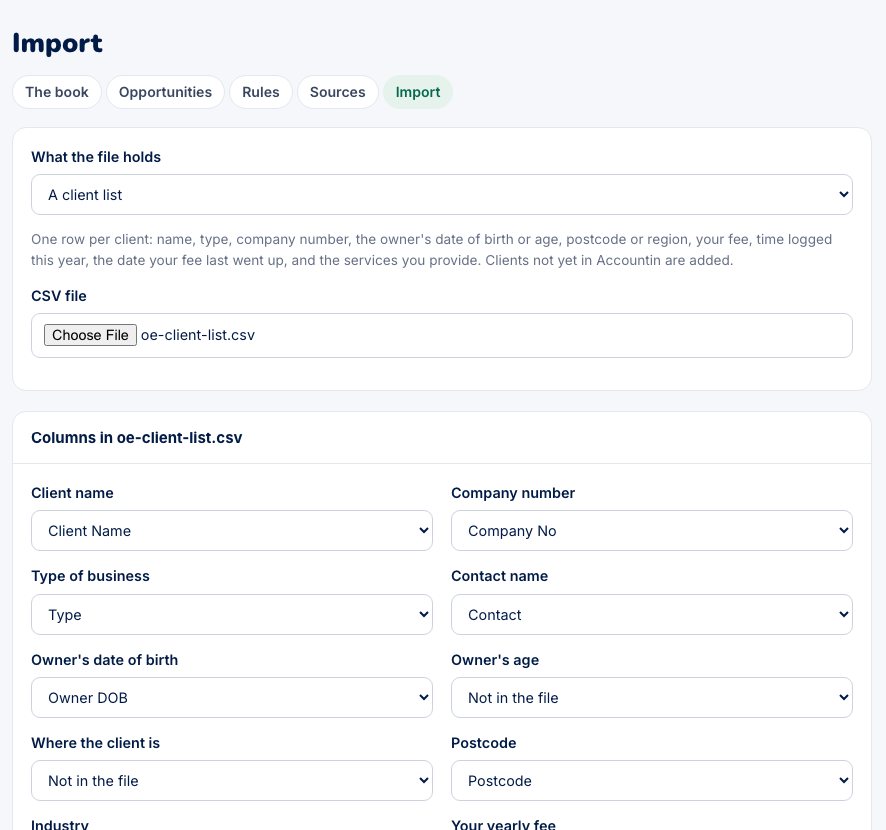Click the Import page heading
The image size is (886, 830).
58,44
